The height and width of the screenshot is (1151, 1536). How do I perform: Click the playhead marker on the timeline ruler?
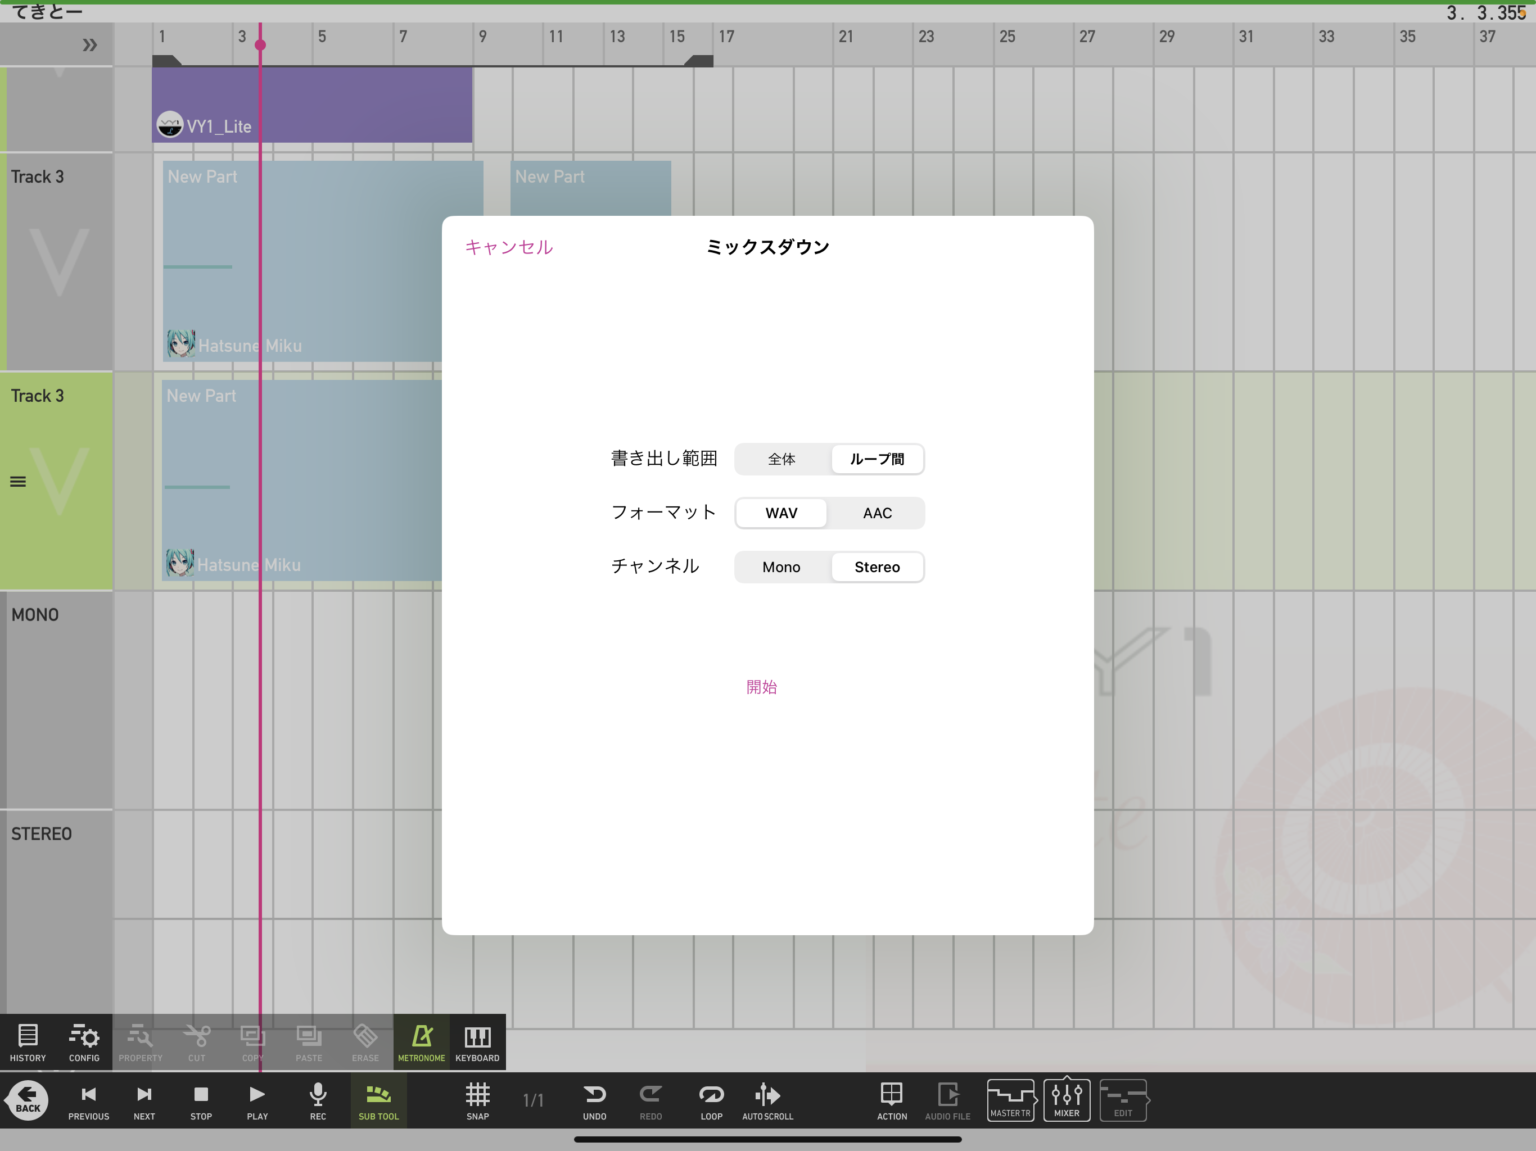click(x=260, y=44)
